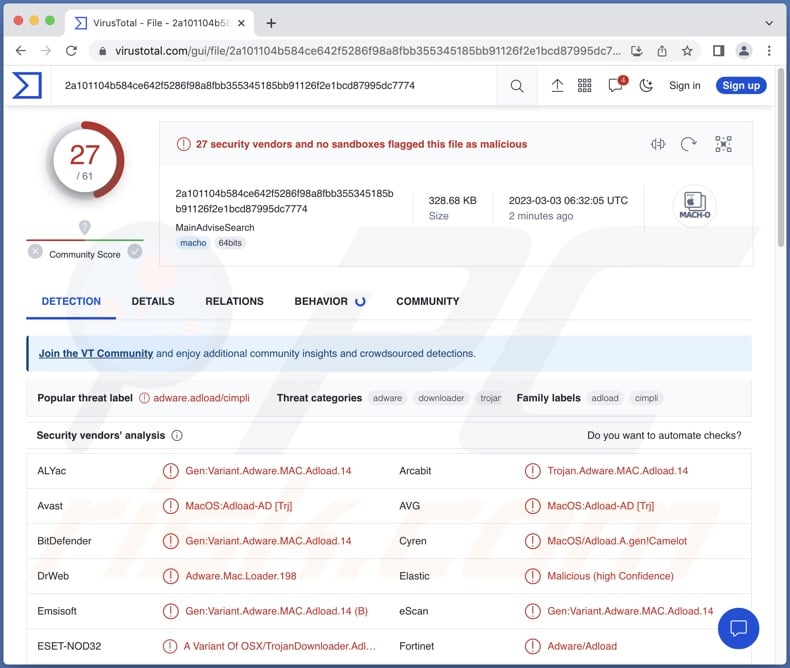
Task: Click the Sign up button
Action: tap(741, 86)
